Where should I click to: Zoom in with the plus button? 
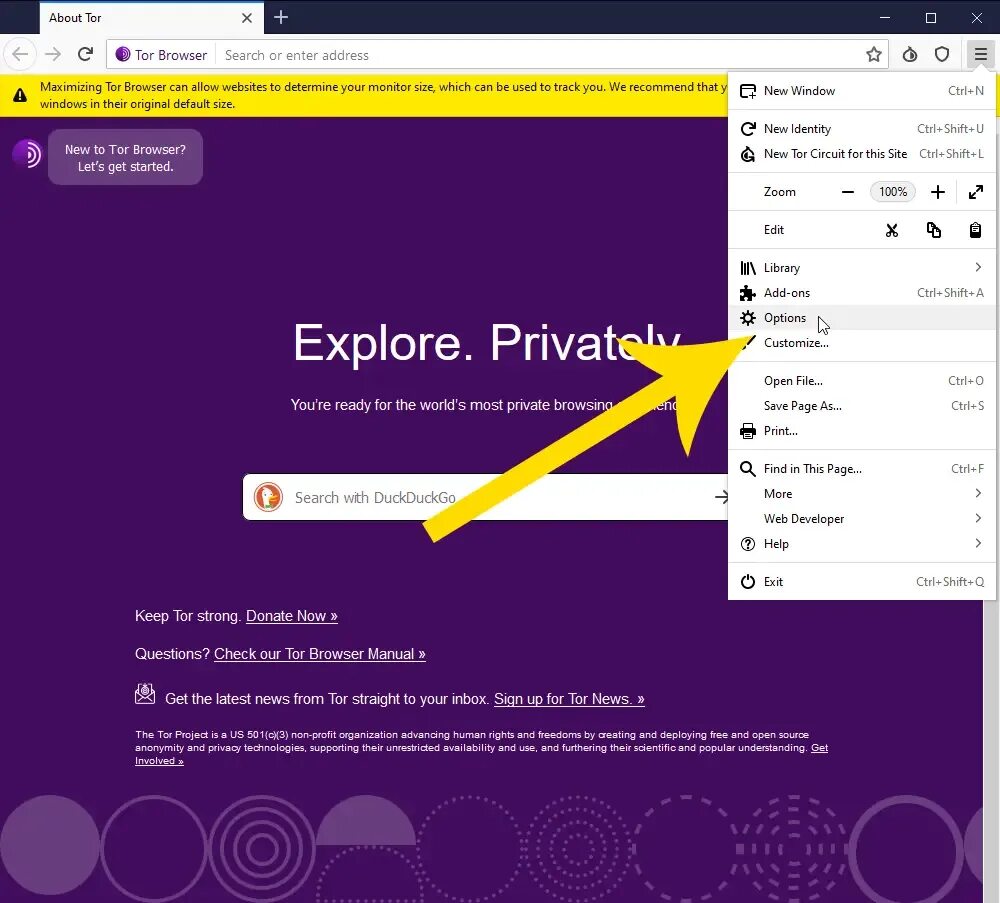(x=938, y=192)
